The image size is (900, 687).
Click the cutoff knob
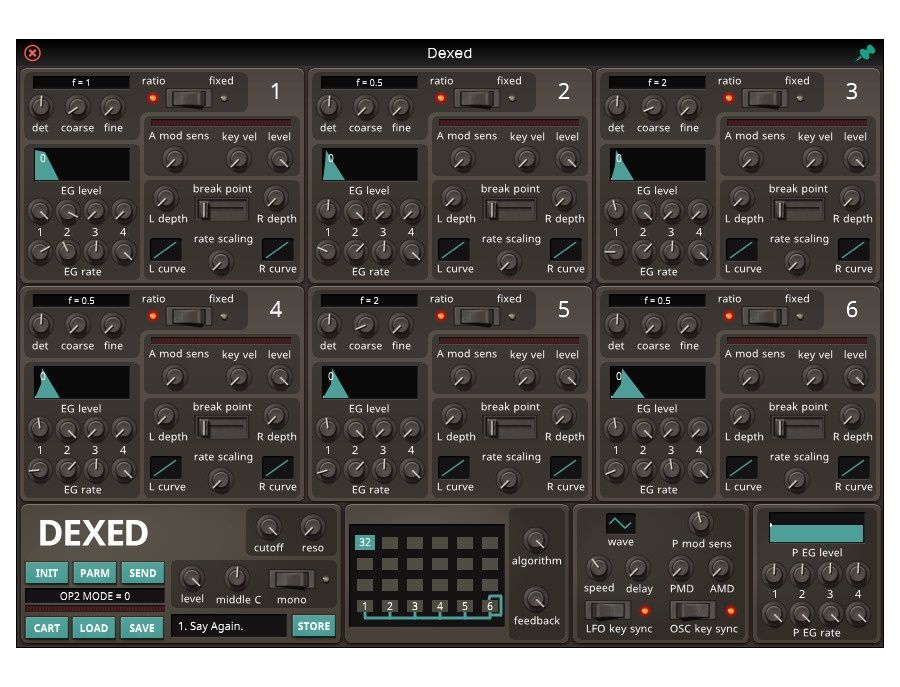pos(268,526)
